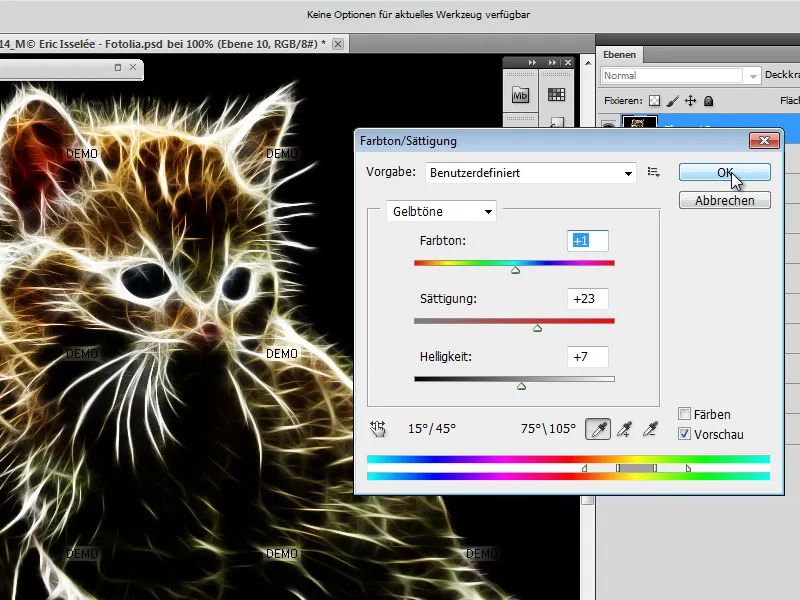Open the Gelbtöne color range dropdown
800x600 pixels.
coord(441,211)
